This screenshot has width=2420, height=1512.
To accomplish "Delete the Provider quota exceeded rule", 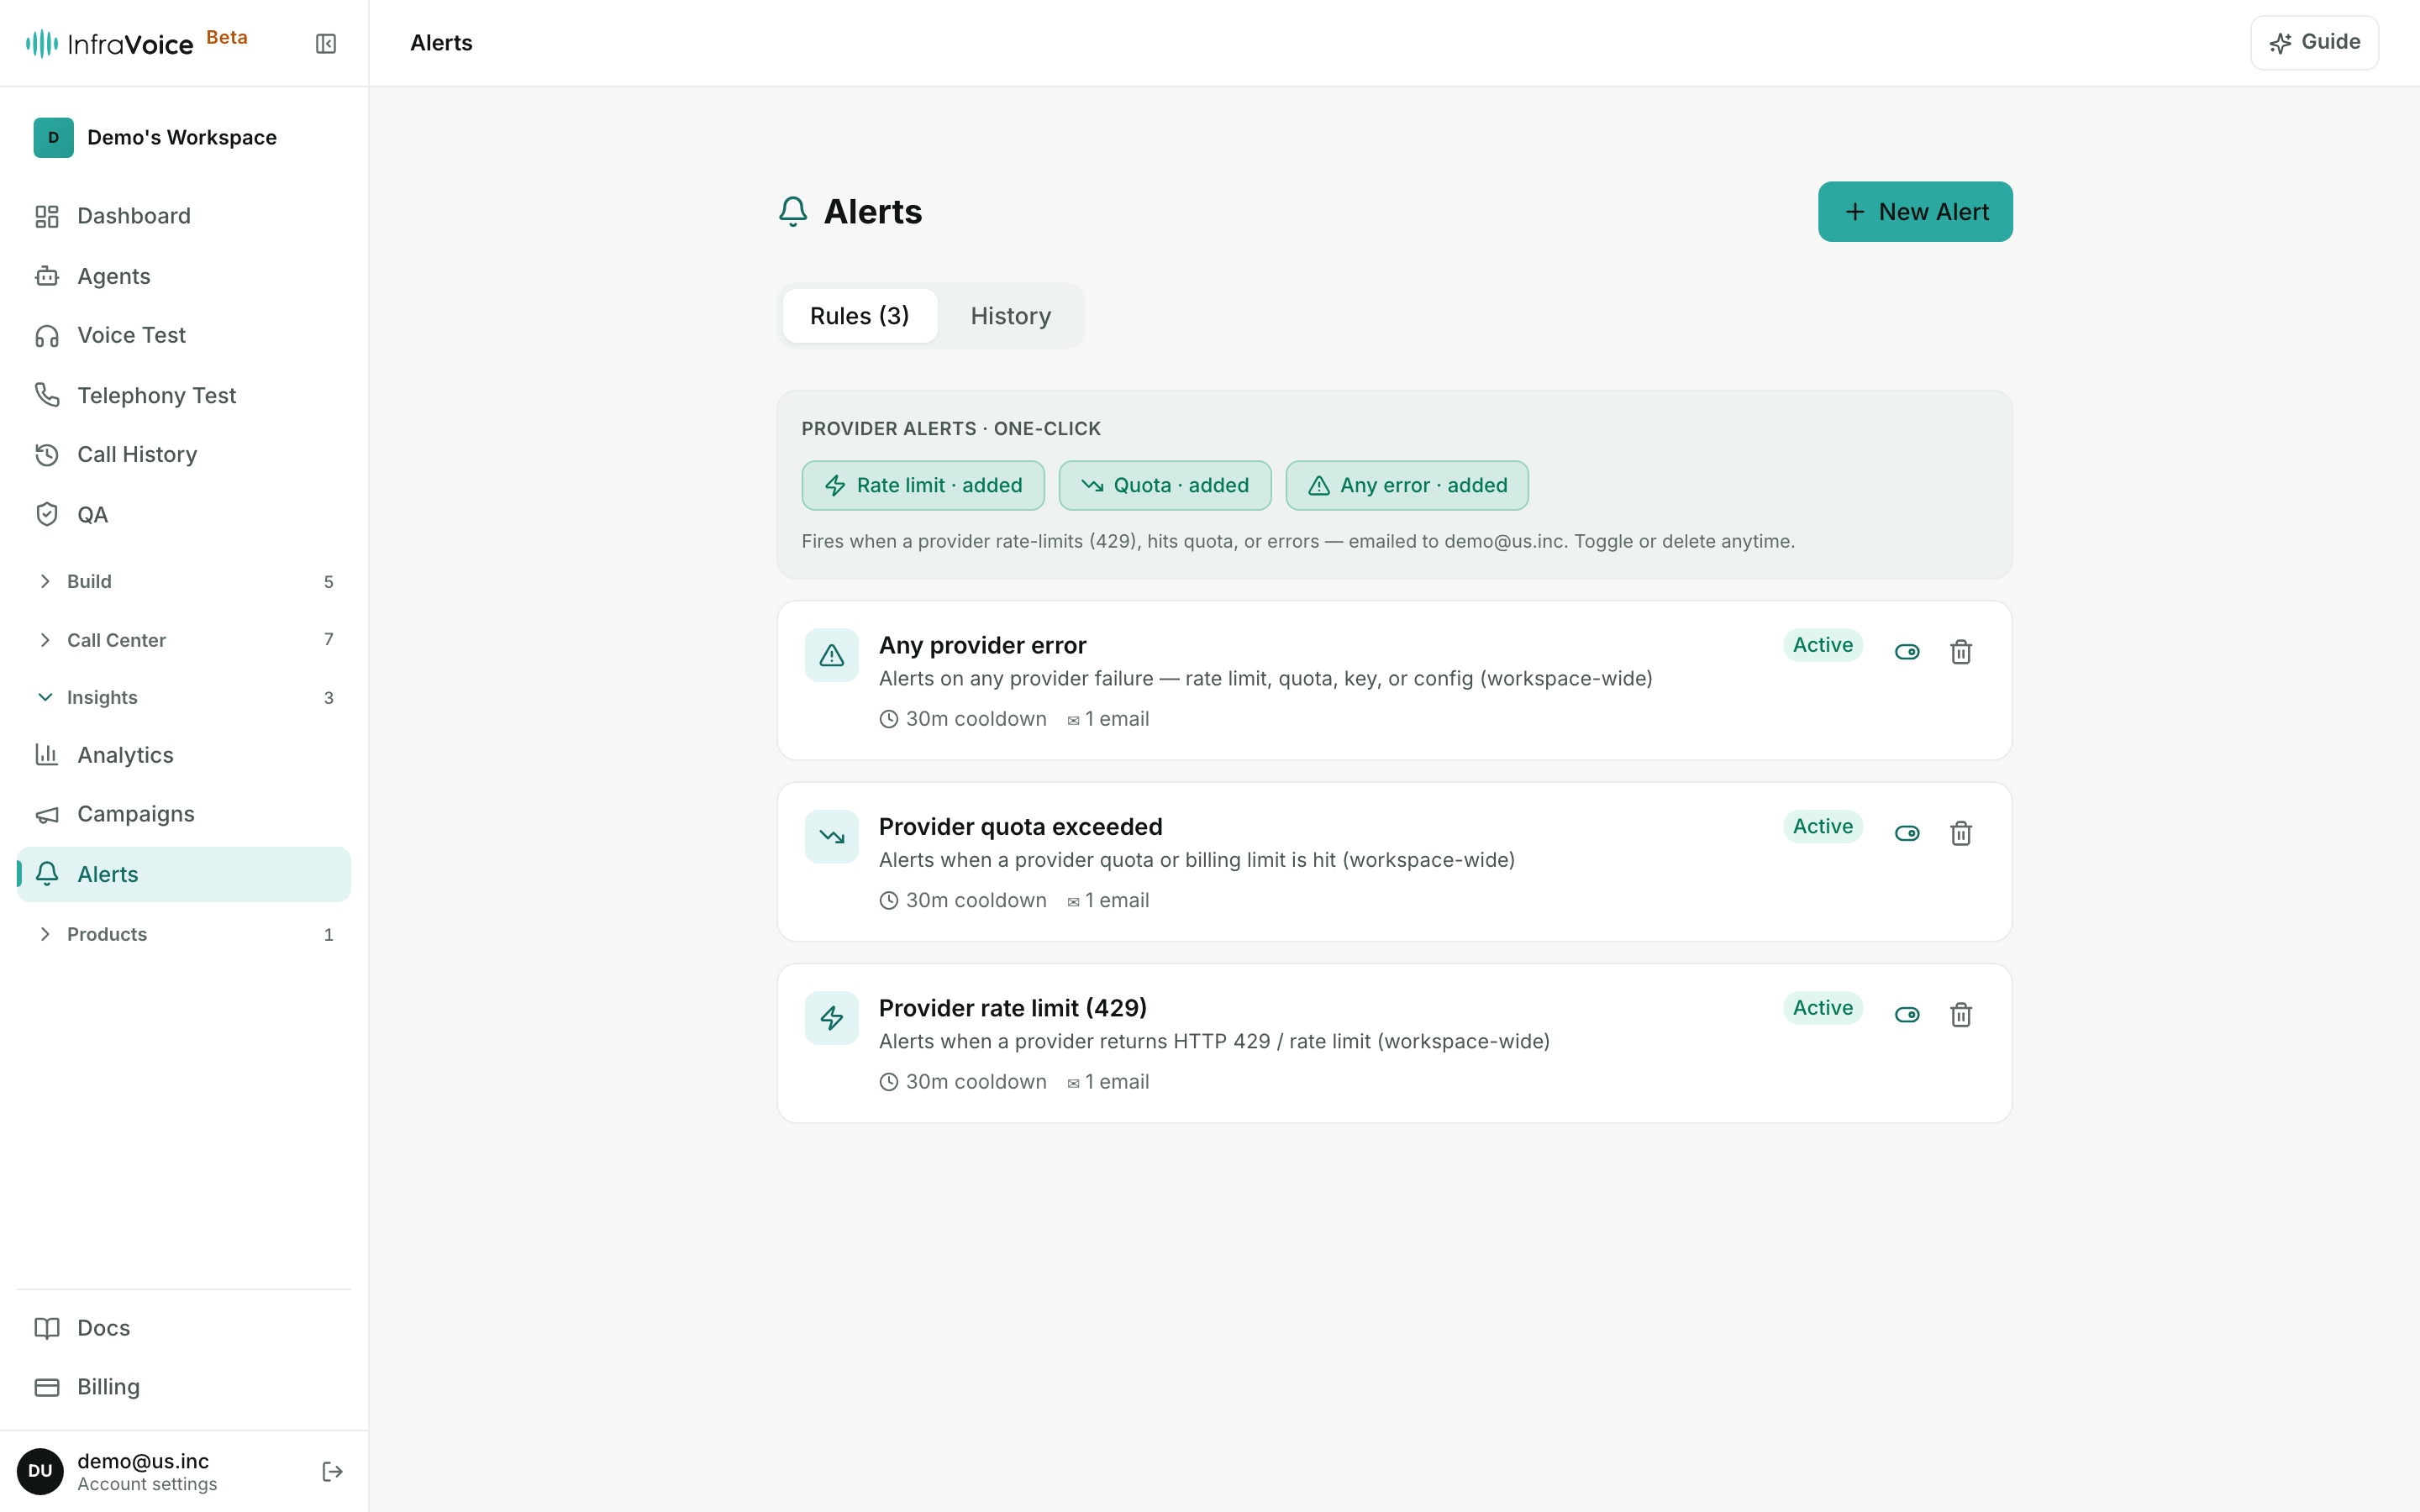I will [1960, 833].
